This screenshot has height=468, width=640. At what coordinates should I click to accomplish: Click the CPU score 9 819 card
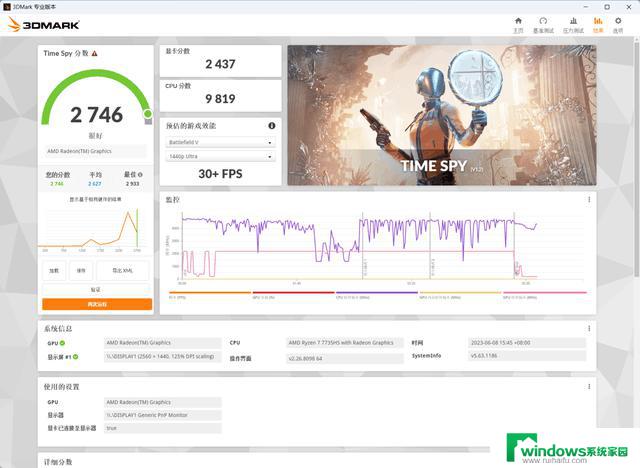(220, 95)
